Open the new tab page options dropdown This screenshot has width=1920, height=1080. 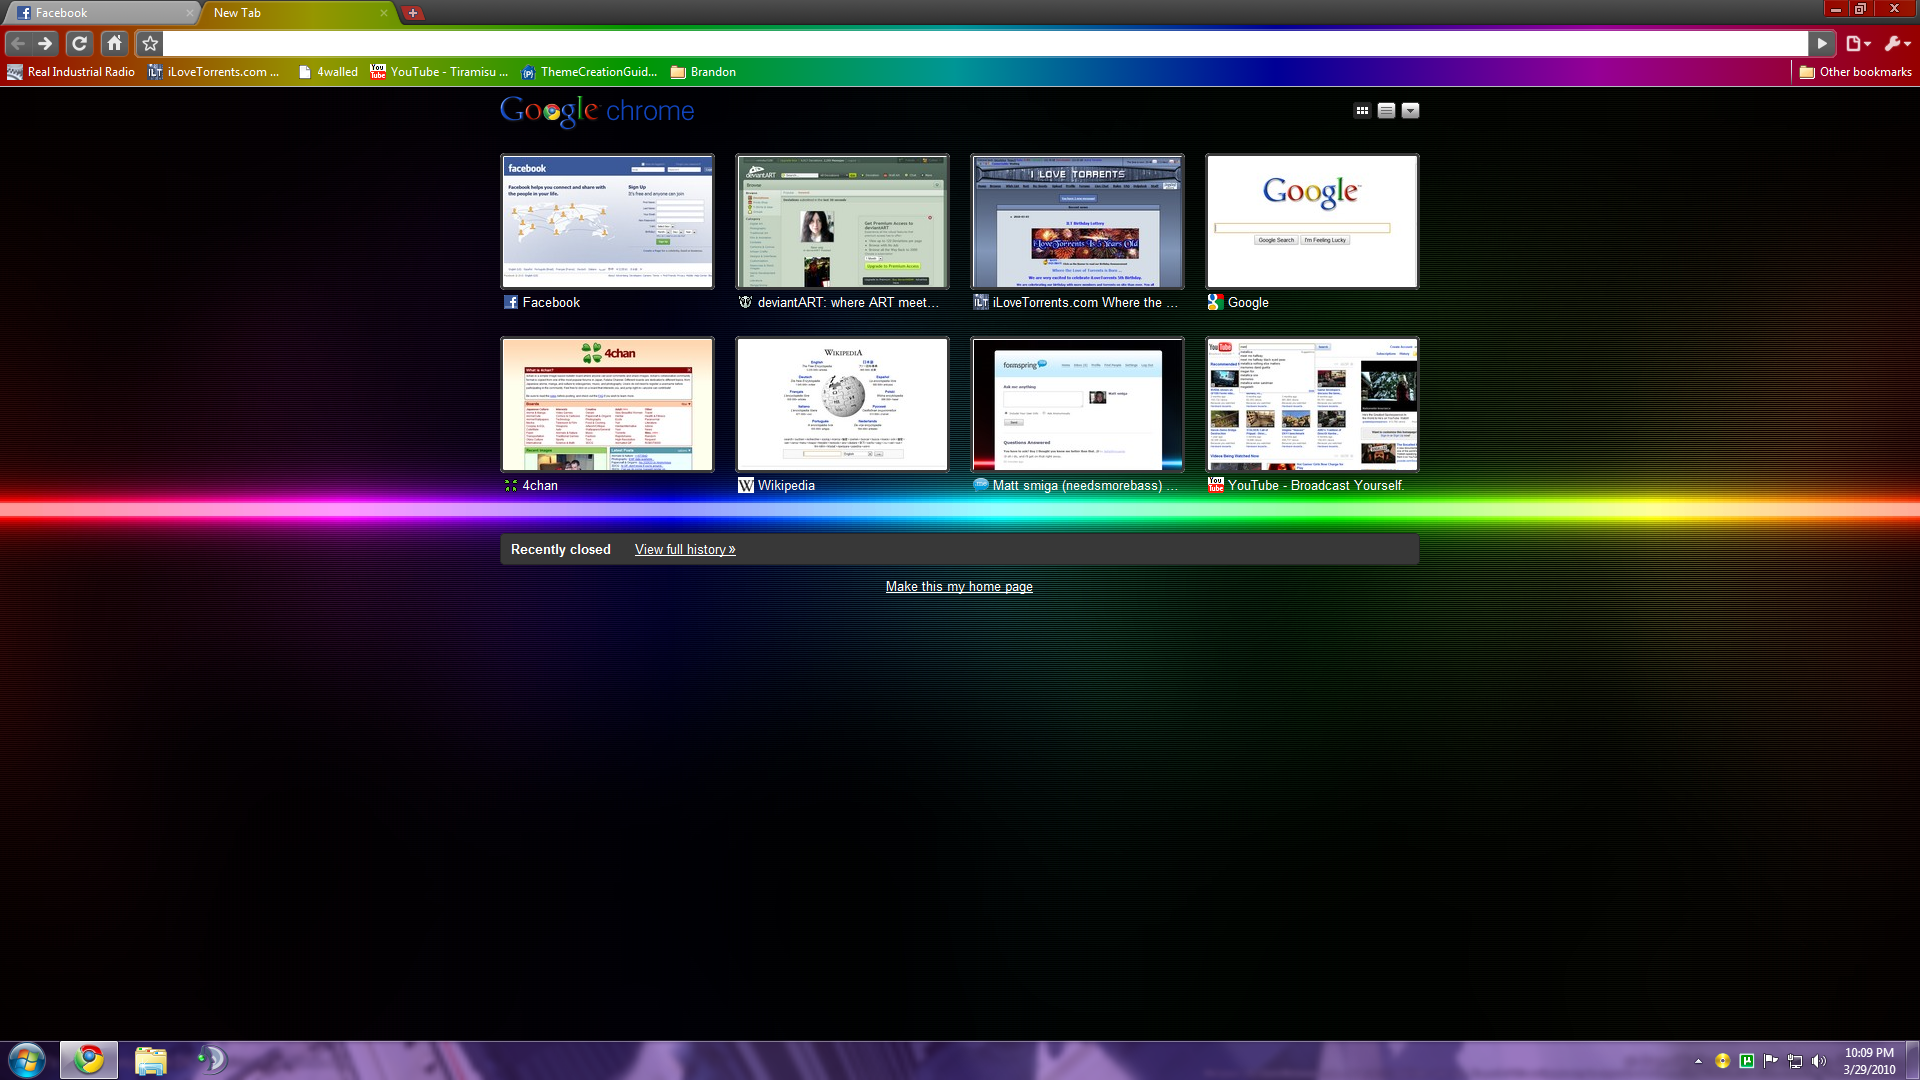pos(1410,111)
